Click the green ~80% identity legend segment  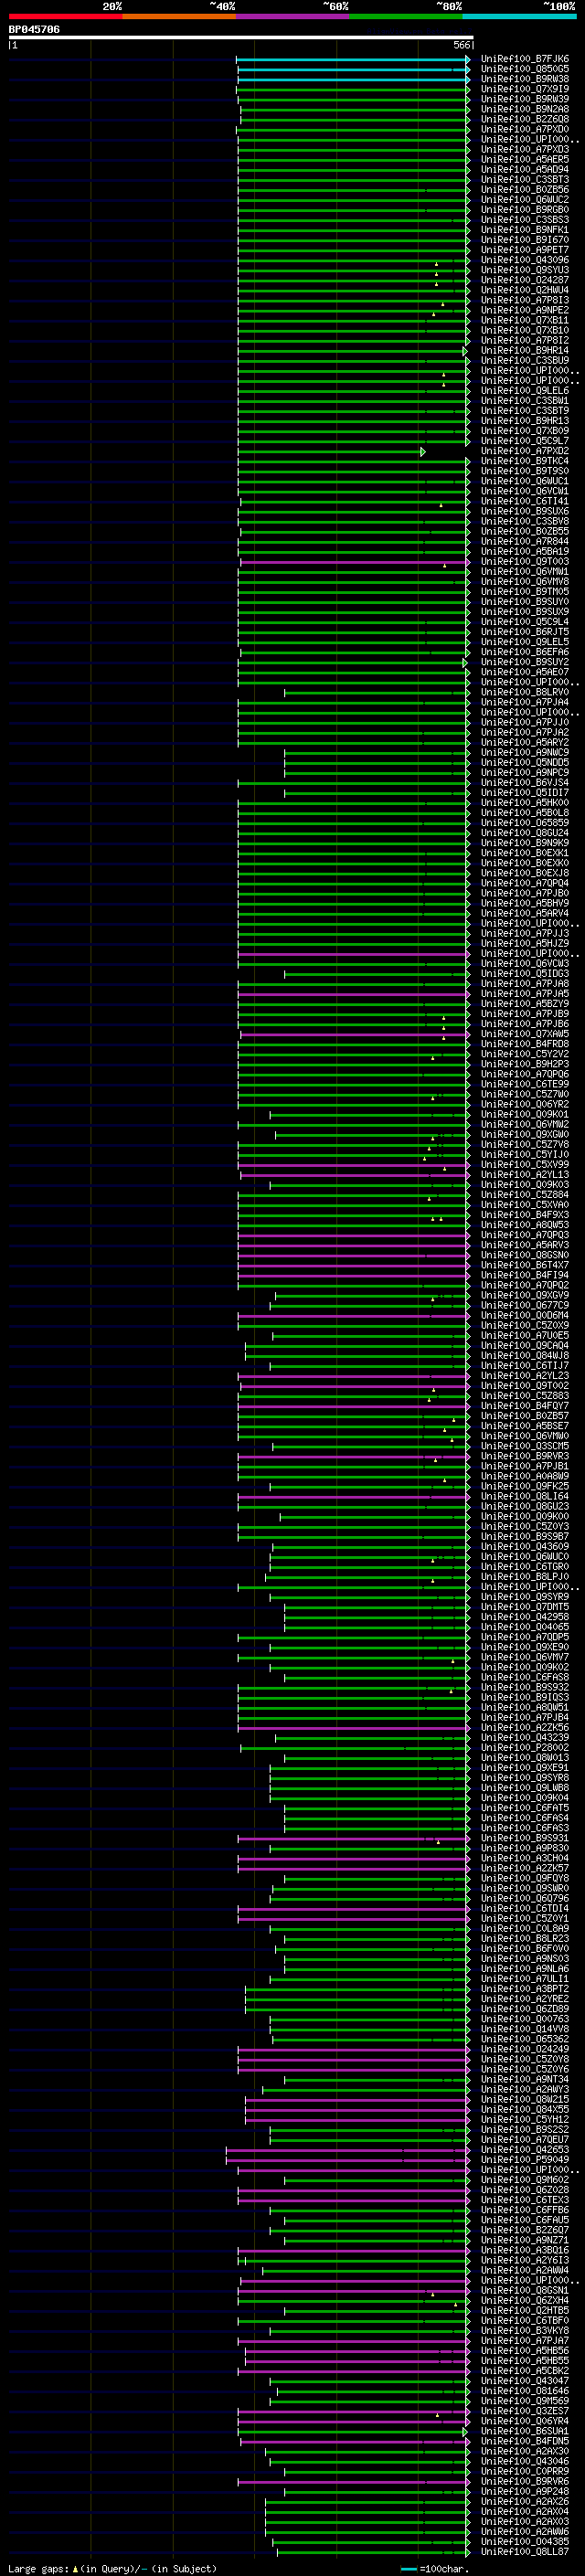(406, 16)
